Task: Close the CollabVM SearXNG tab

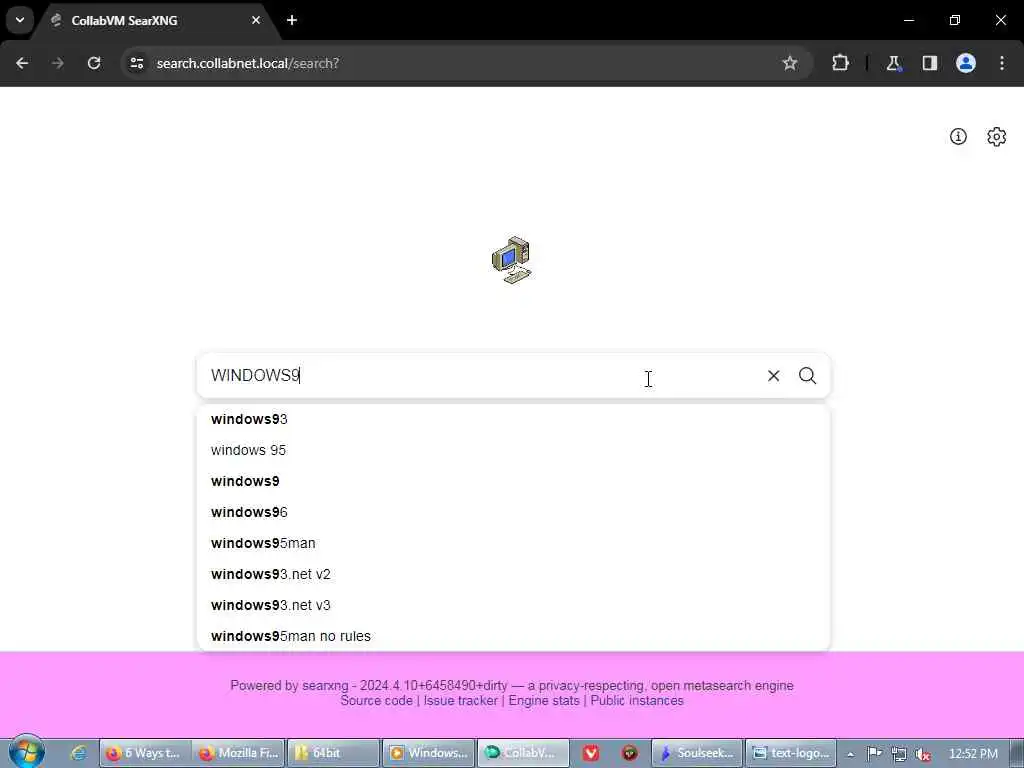Action: [x=256, y=20]
